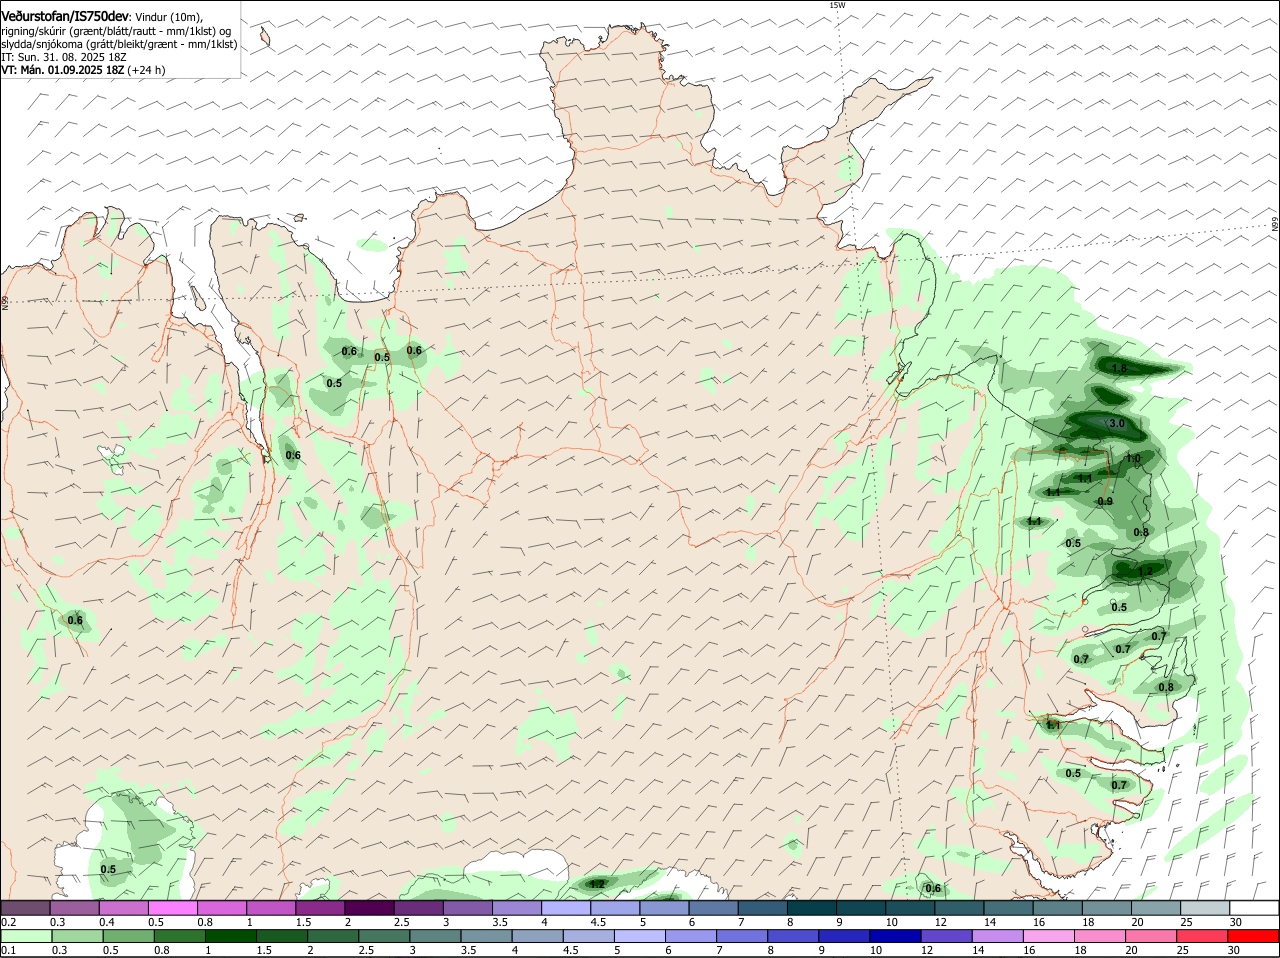Screen dimensions: 1280x958
Task: Click the dark purple-gray 0.2 snow legend swatch
Action: (27, 908)
